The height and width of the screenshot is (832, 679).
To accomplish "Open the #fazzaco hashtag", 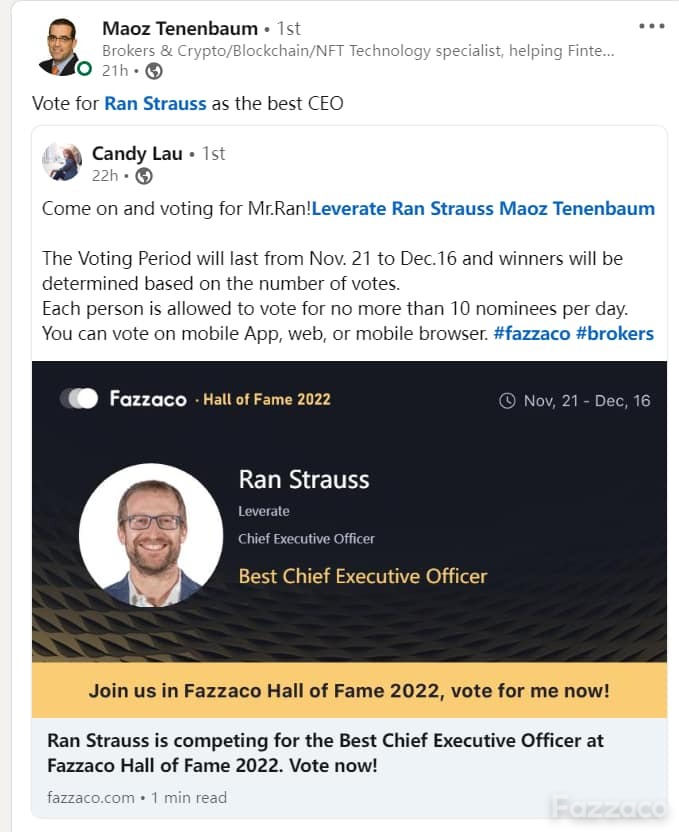I will pyautogui.click(x=532, y=334).
